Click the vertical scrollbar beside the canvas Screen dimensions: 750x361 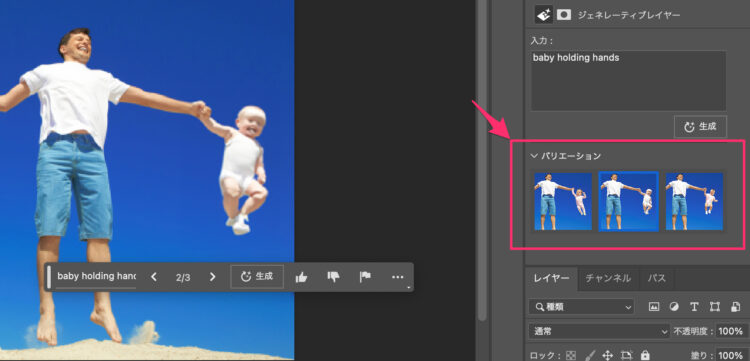[x=482, y=160]
